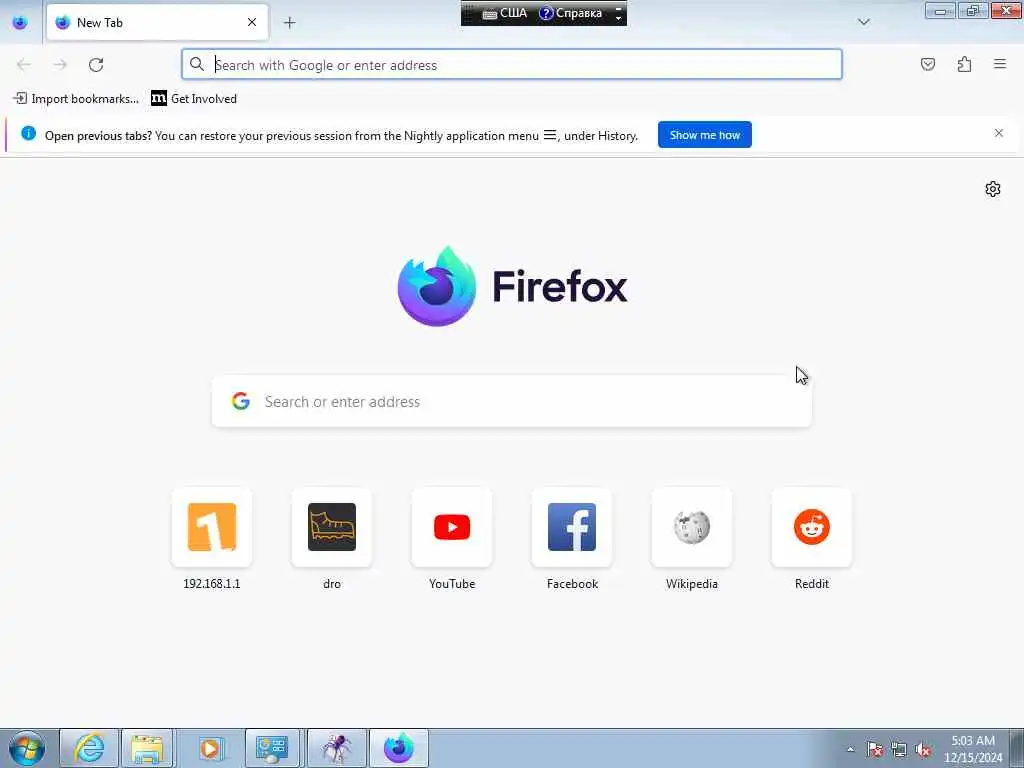Click the muted volume tray icon
The width and height of the screenshot is (1024, 768).
coord(923,750)
